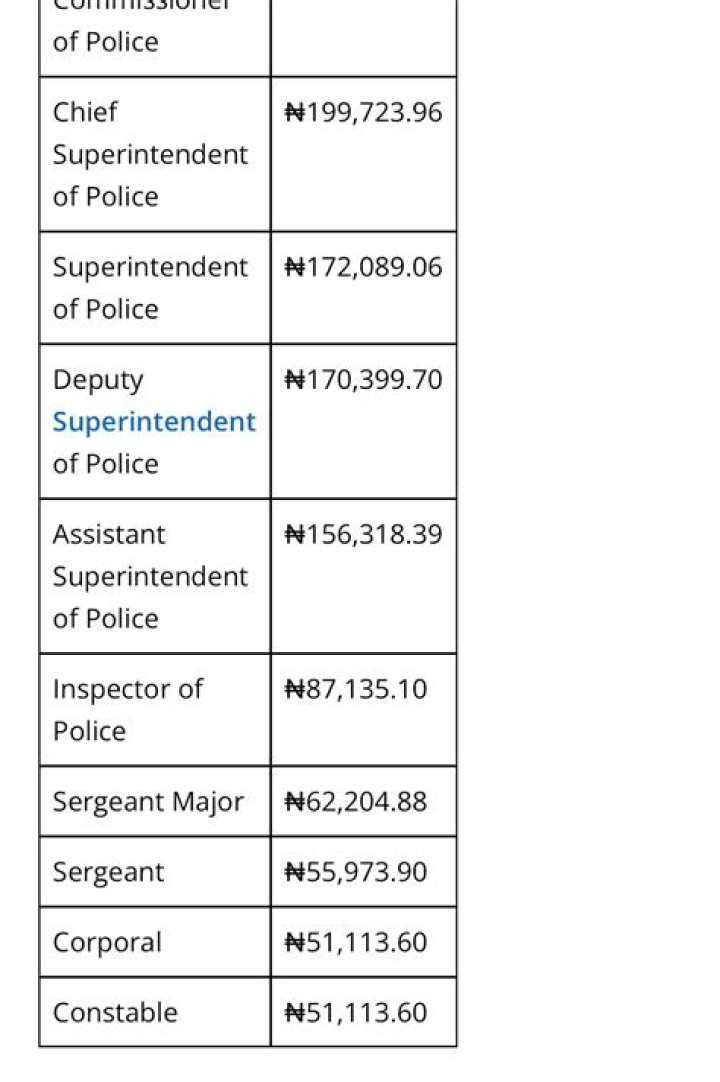The height and width of the screenshot is (1082, 720).
Task: Select the Assistant Superintendent of Police cell
Action: pyautogui.click(x=150, y=576)
